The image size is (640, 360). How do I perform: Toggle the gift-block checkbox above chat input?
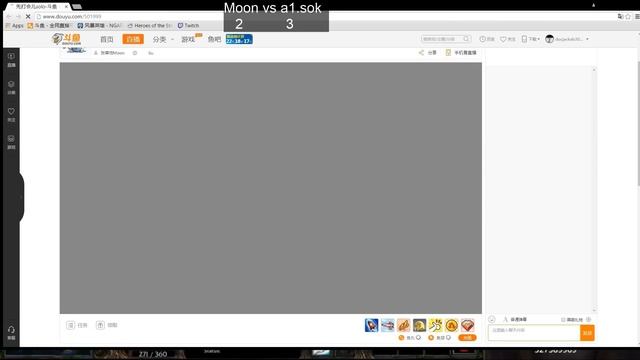pyautogui.click(x=563, y=320)
